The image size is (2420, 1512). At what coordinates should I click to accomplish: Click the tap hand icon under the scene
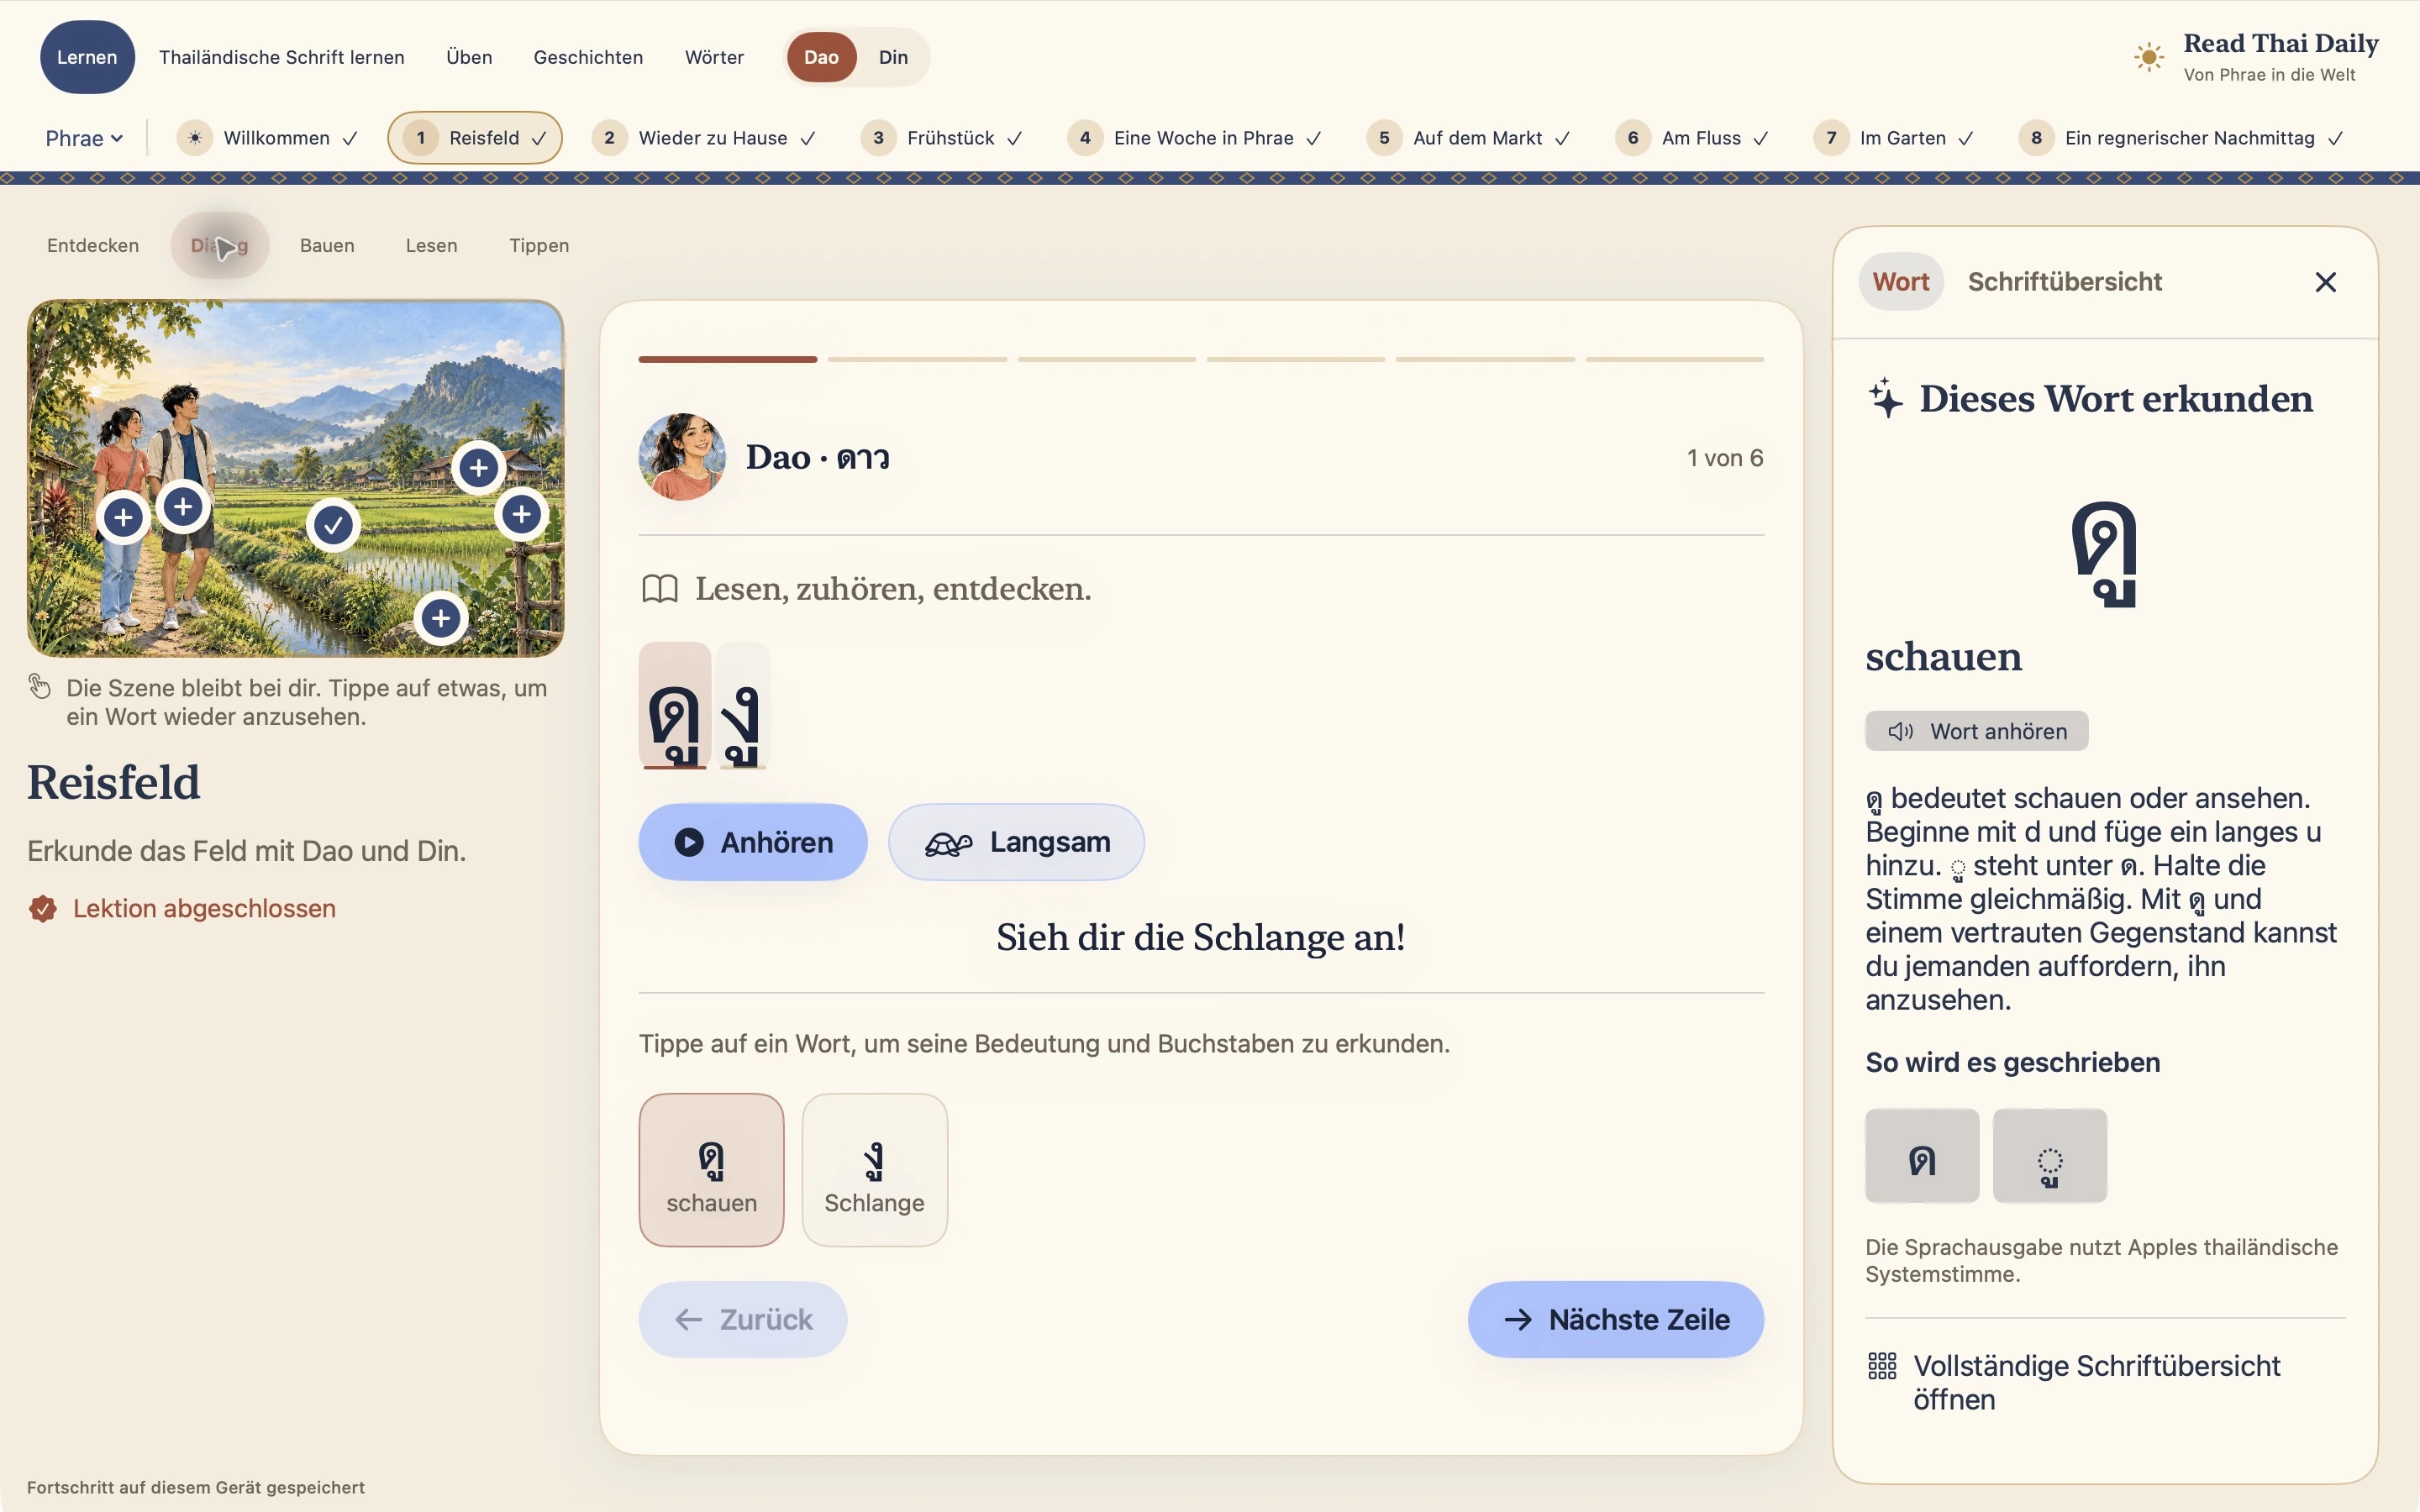tap(40, 686)
